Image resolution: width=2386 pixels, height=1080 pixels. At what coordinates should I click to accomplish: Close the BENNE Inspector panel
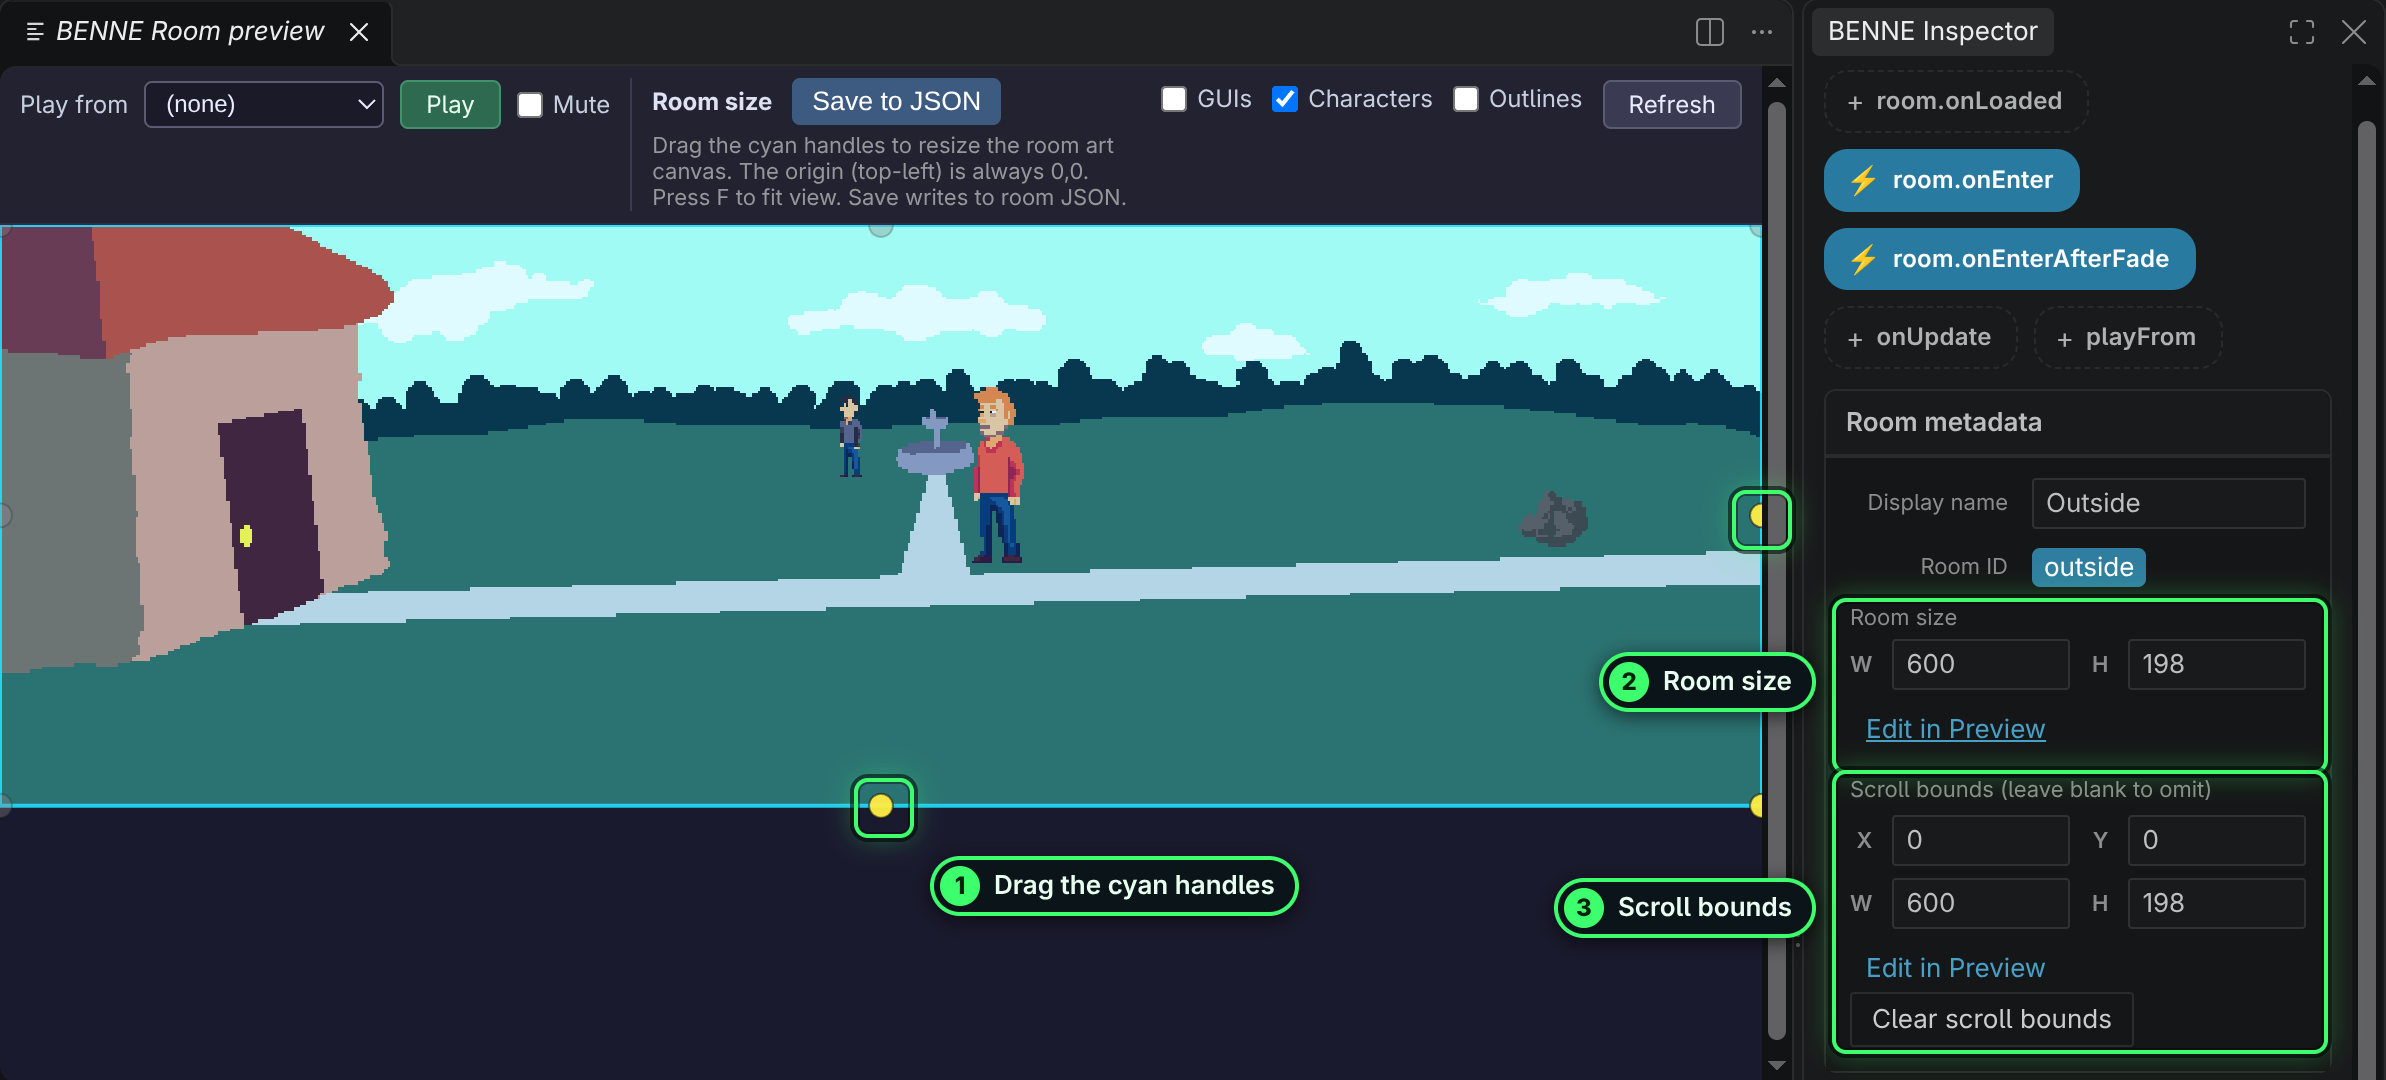(2353, 32)
